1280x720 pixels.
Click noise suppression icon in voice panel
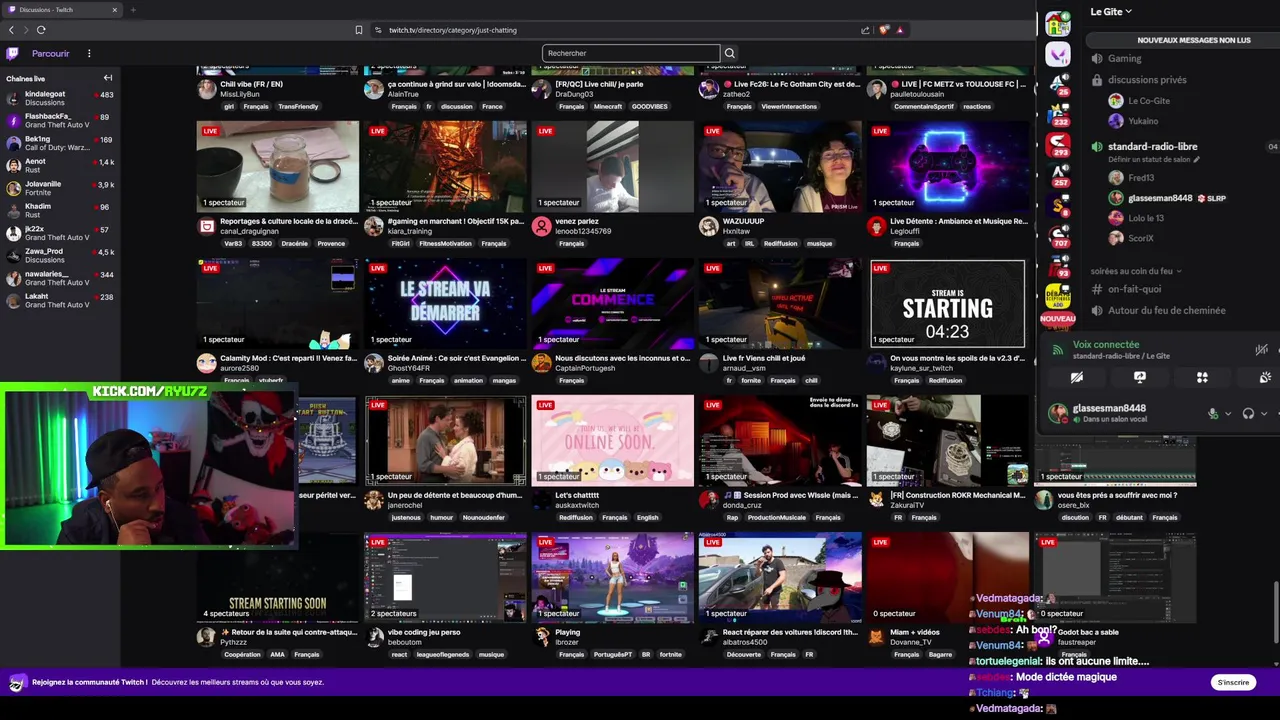[x=1262, y=349]
